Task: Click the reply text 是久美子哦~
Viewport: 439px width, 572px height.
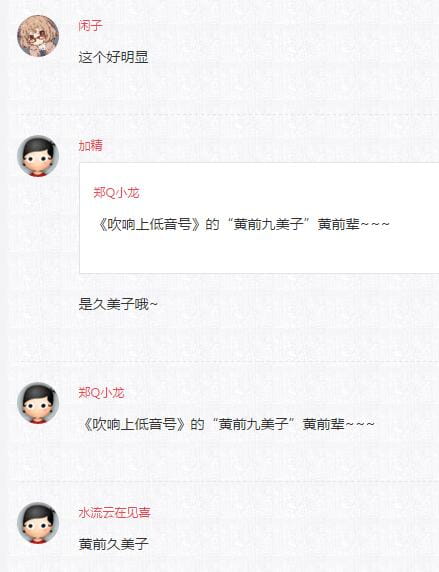Action: (x=118, y=304)
